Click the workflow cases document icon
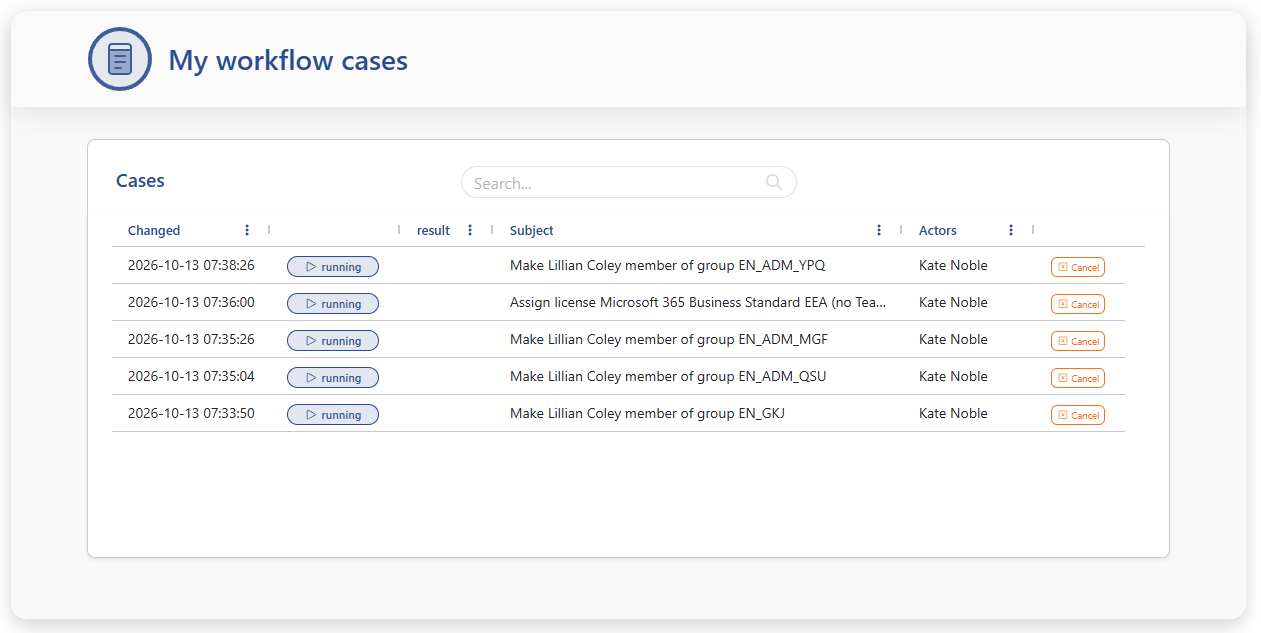The width and height of the screenshot is (1261, 633). tap(120, 59)
